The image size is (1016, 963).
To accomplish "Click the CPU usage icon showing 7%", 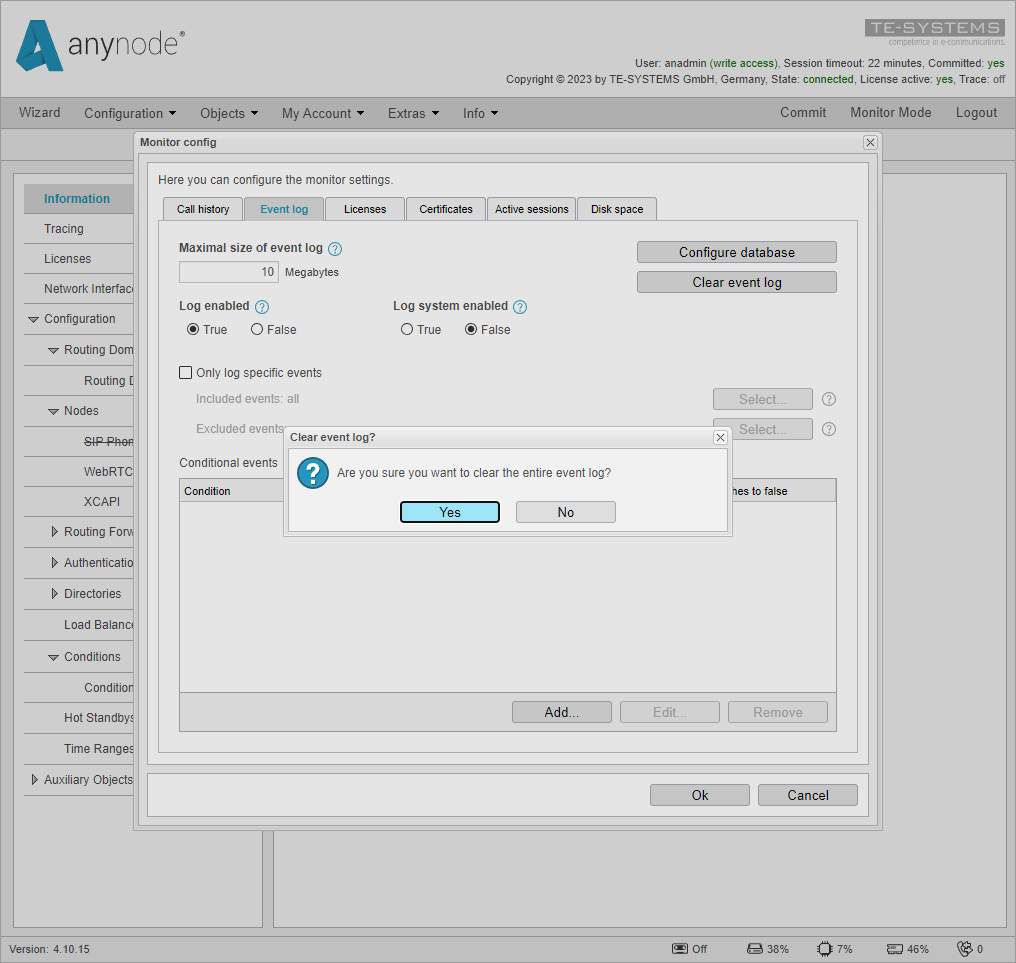I will [x=822, y=948].
